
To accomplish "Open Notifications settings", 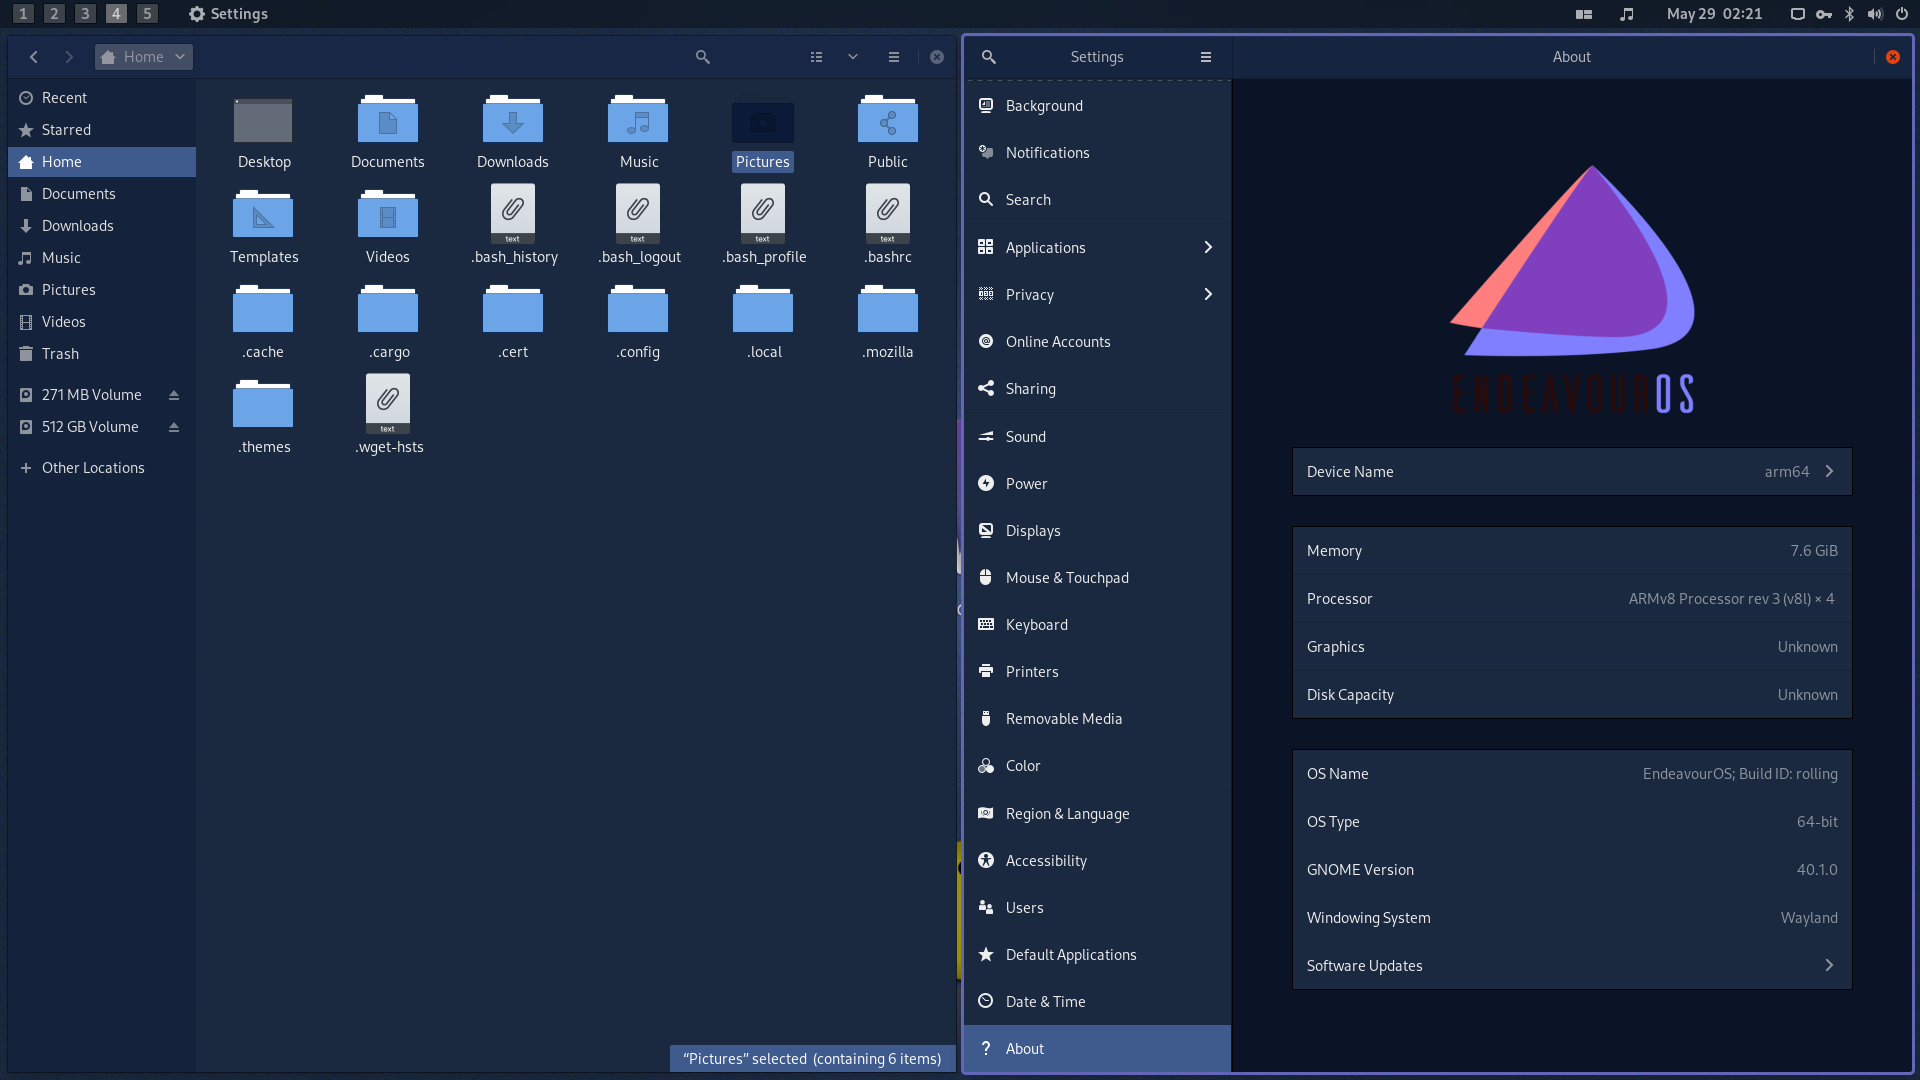I will click(1097, 153).
